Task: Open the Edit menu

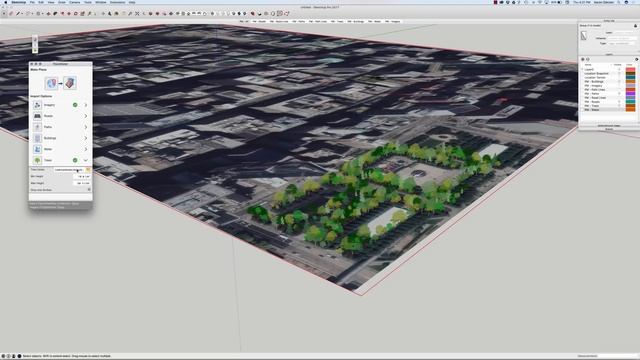Action: [41, 2]
